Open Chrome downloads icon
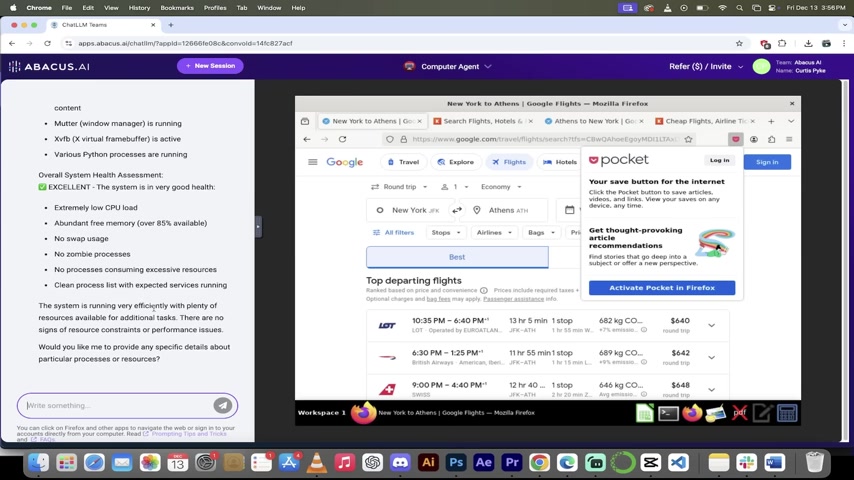The image size is (854, 480). coord(808,43)
